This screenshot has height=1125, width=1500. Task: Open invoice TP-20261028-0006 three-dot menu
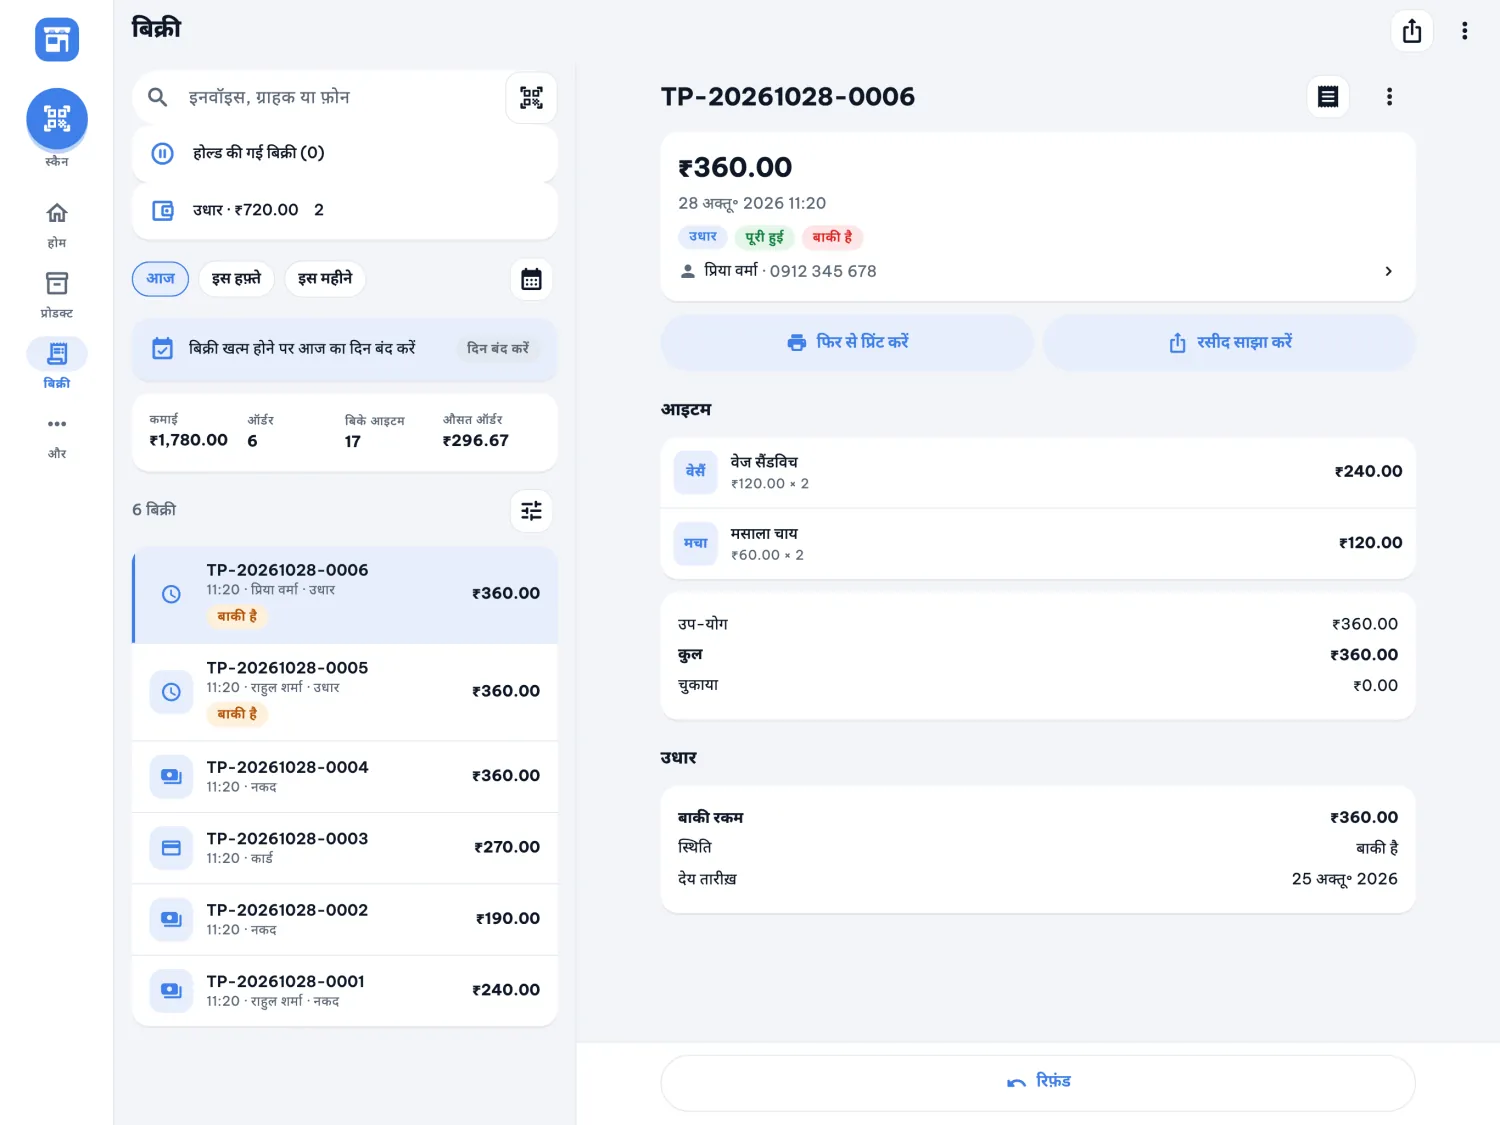point(1389,97)
